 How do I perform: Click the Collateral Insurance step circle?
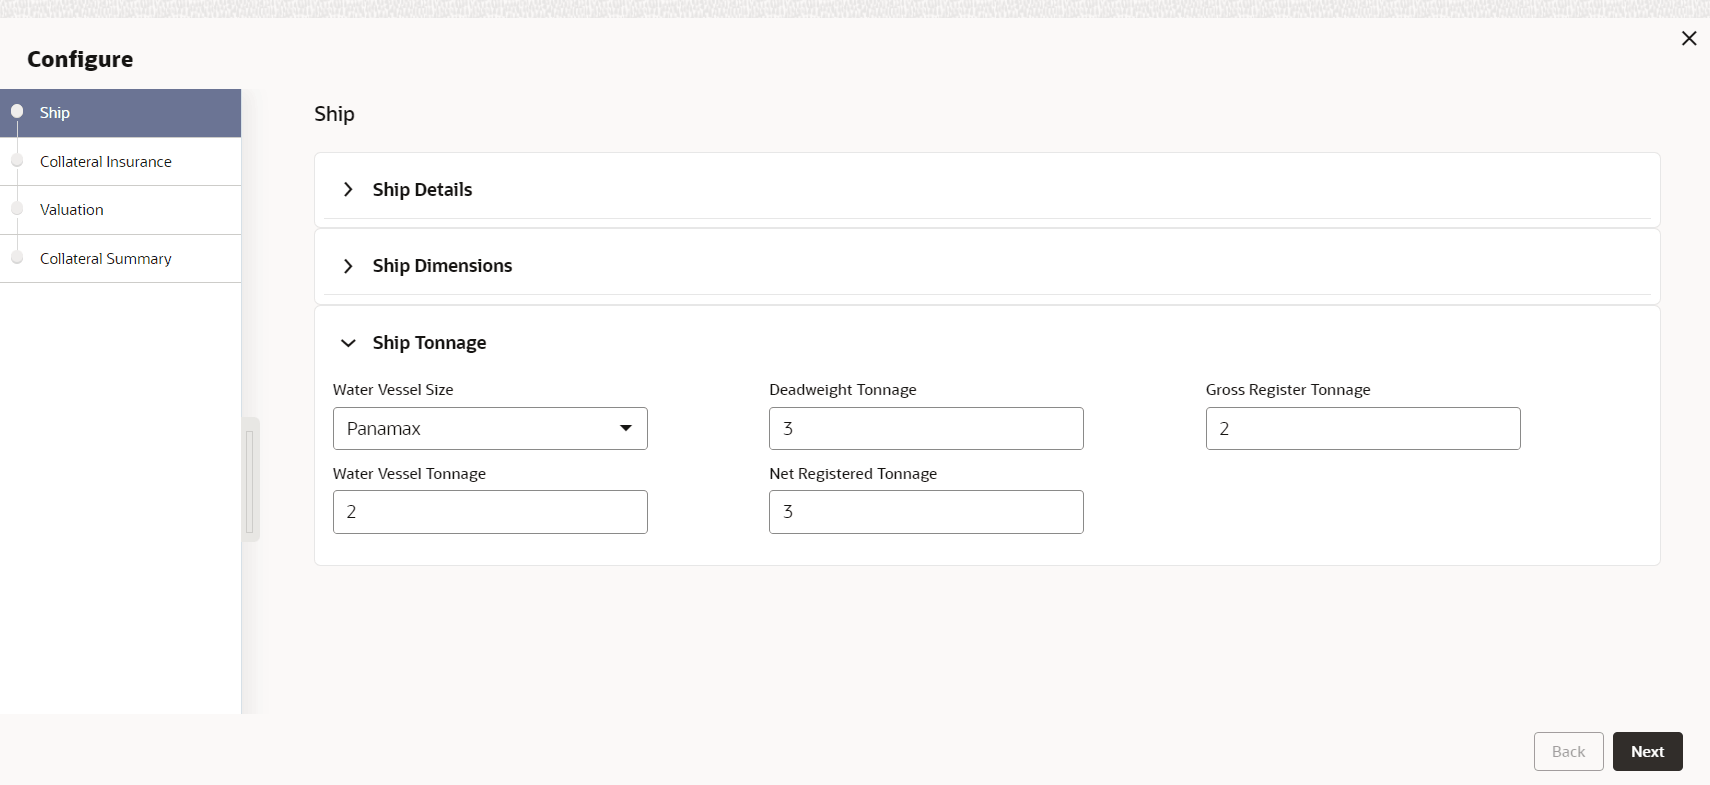pyautogui.click(x=17, y=160)
